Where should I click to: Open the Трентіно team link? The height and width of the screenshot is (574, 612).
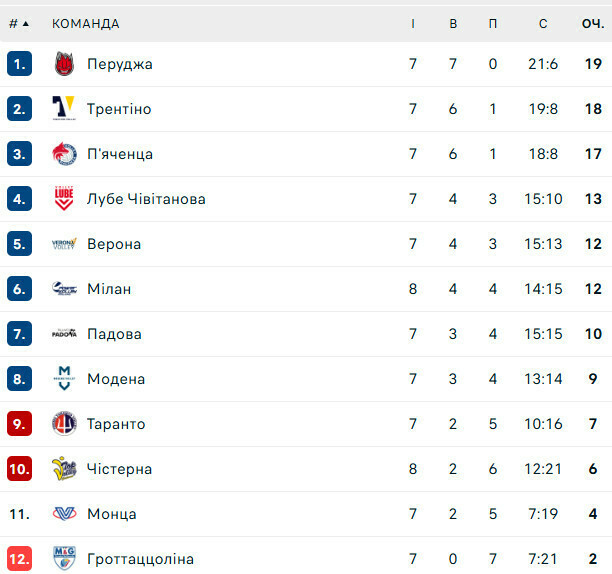coord(119,109)
